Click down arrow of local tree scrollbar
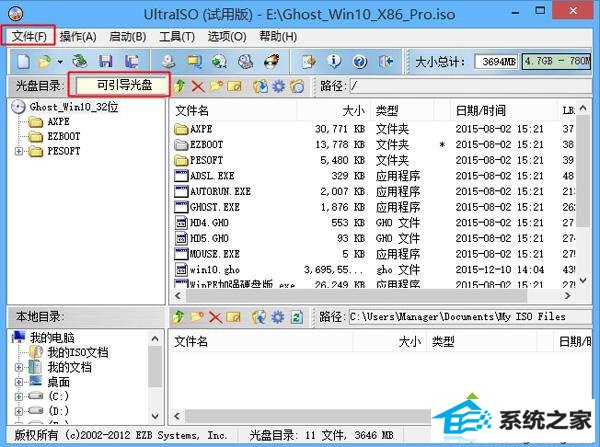The height and width of the screenshot is (447, 600). 155,416
